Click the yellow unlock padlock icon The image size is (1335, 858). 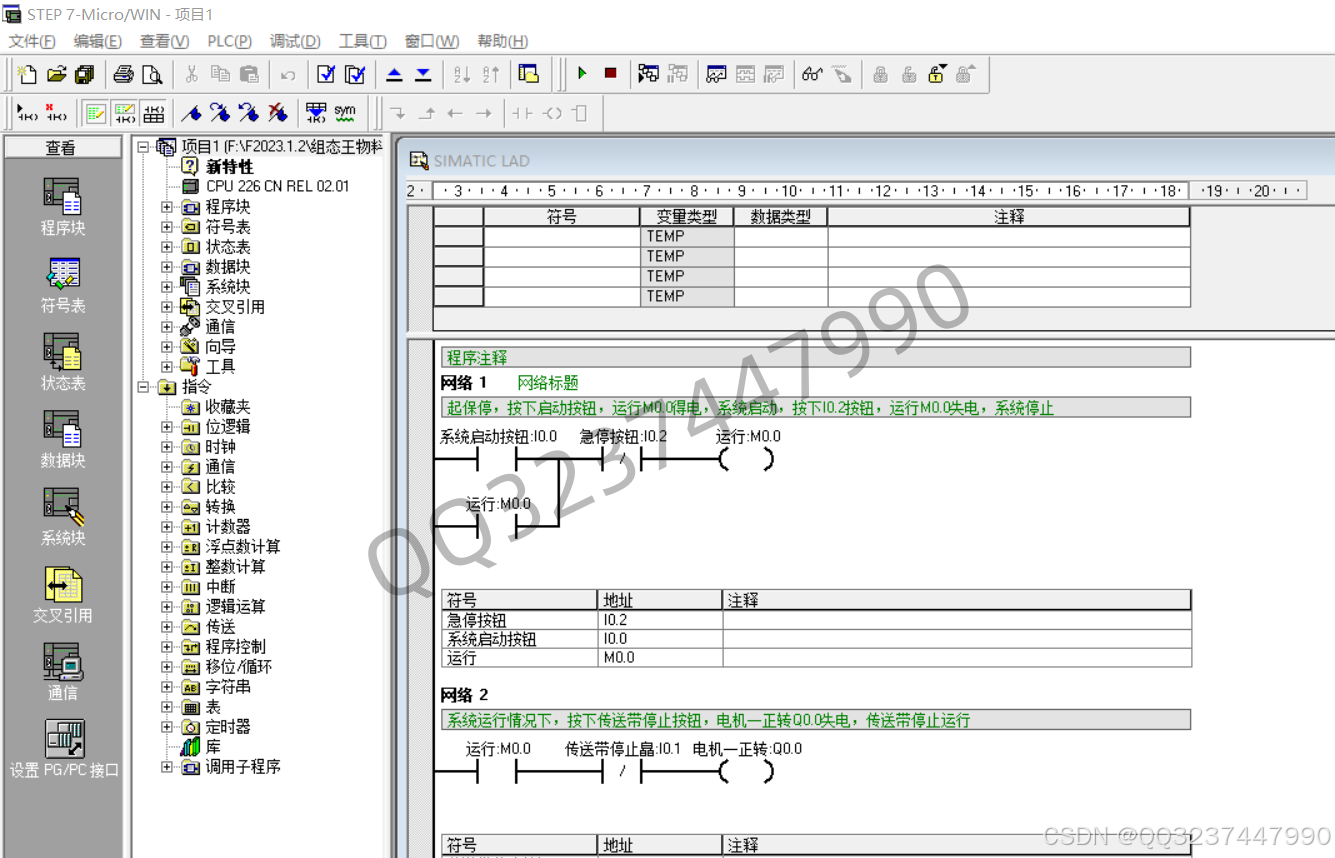(x=937, y=74)
